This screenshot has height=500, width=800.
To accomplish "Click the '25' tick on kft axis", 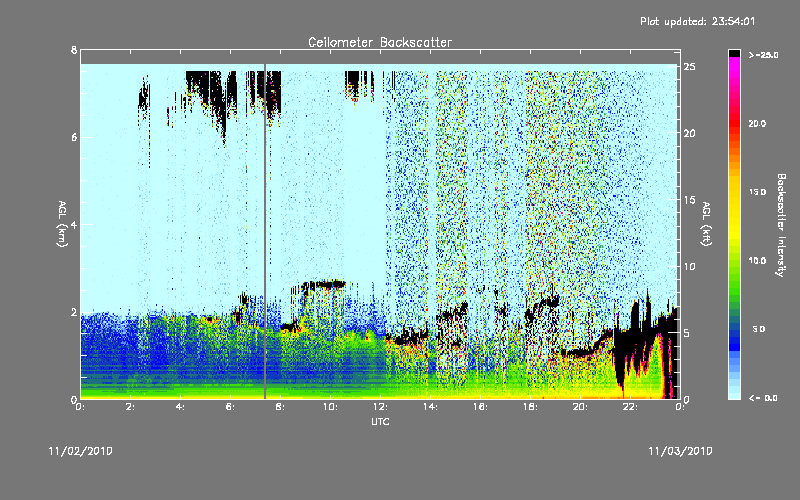I will tap(690, 67).
